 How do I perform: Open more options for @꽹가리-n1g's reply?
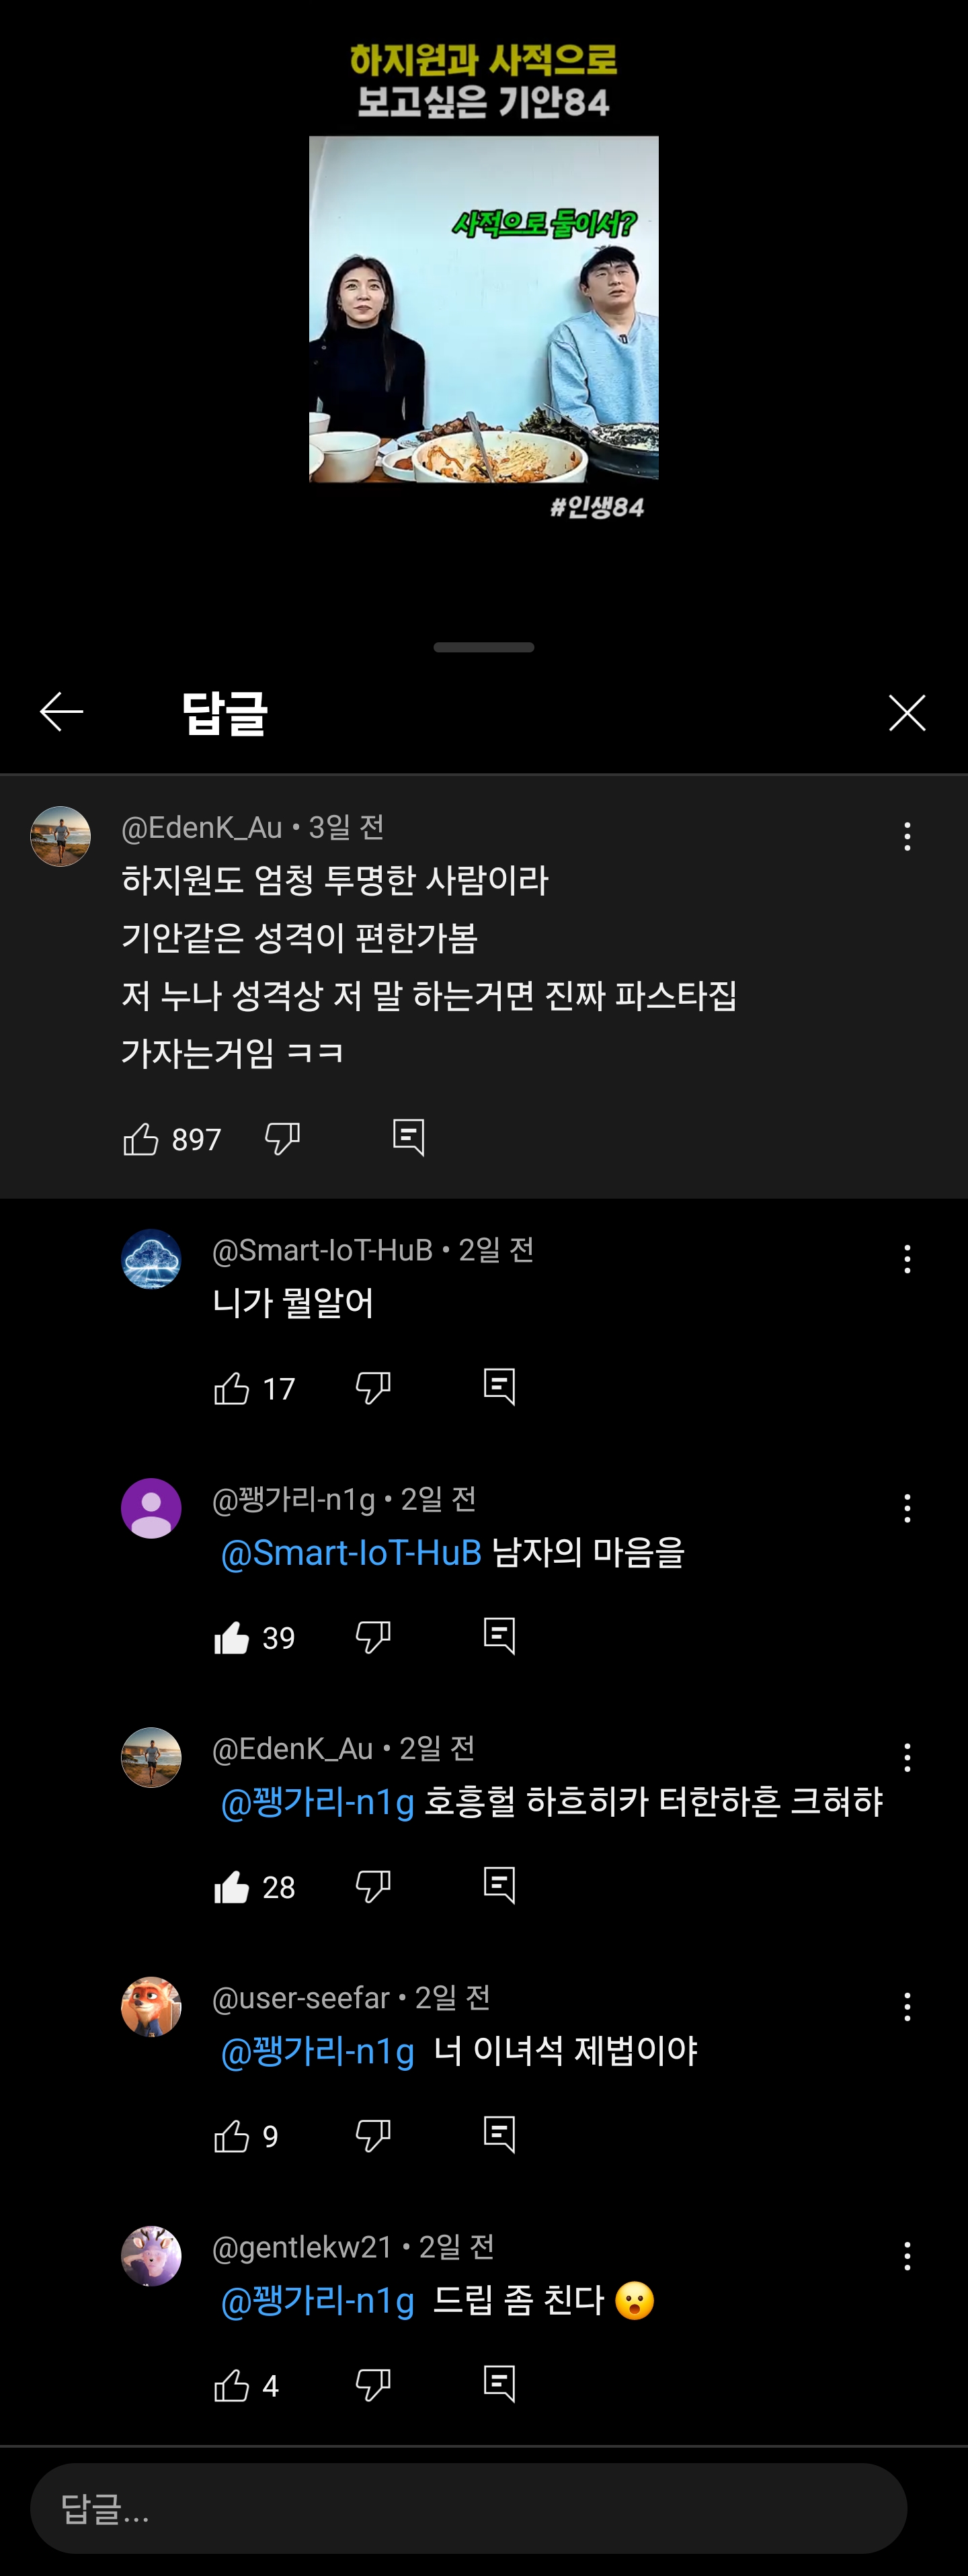pos(906,1508)
